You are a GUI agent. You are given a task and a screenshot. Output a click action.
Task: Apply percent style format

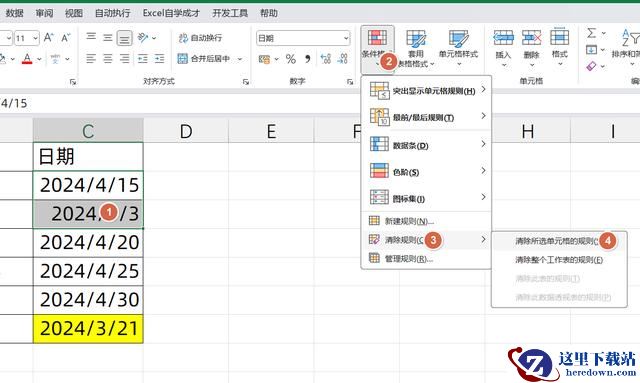coord(291,59)
